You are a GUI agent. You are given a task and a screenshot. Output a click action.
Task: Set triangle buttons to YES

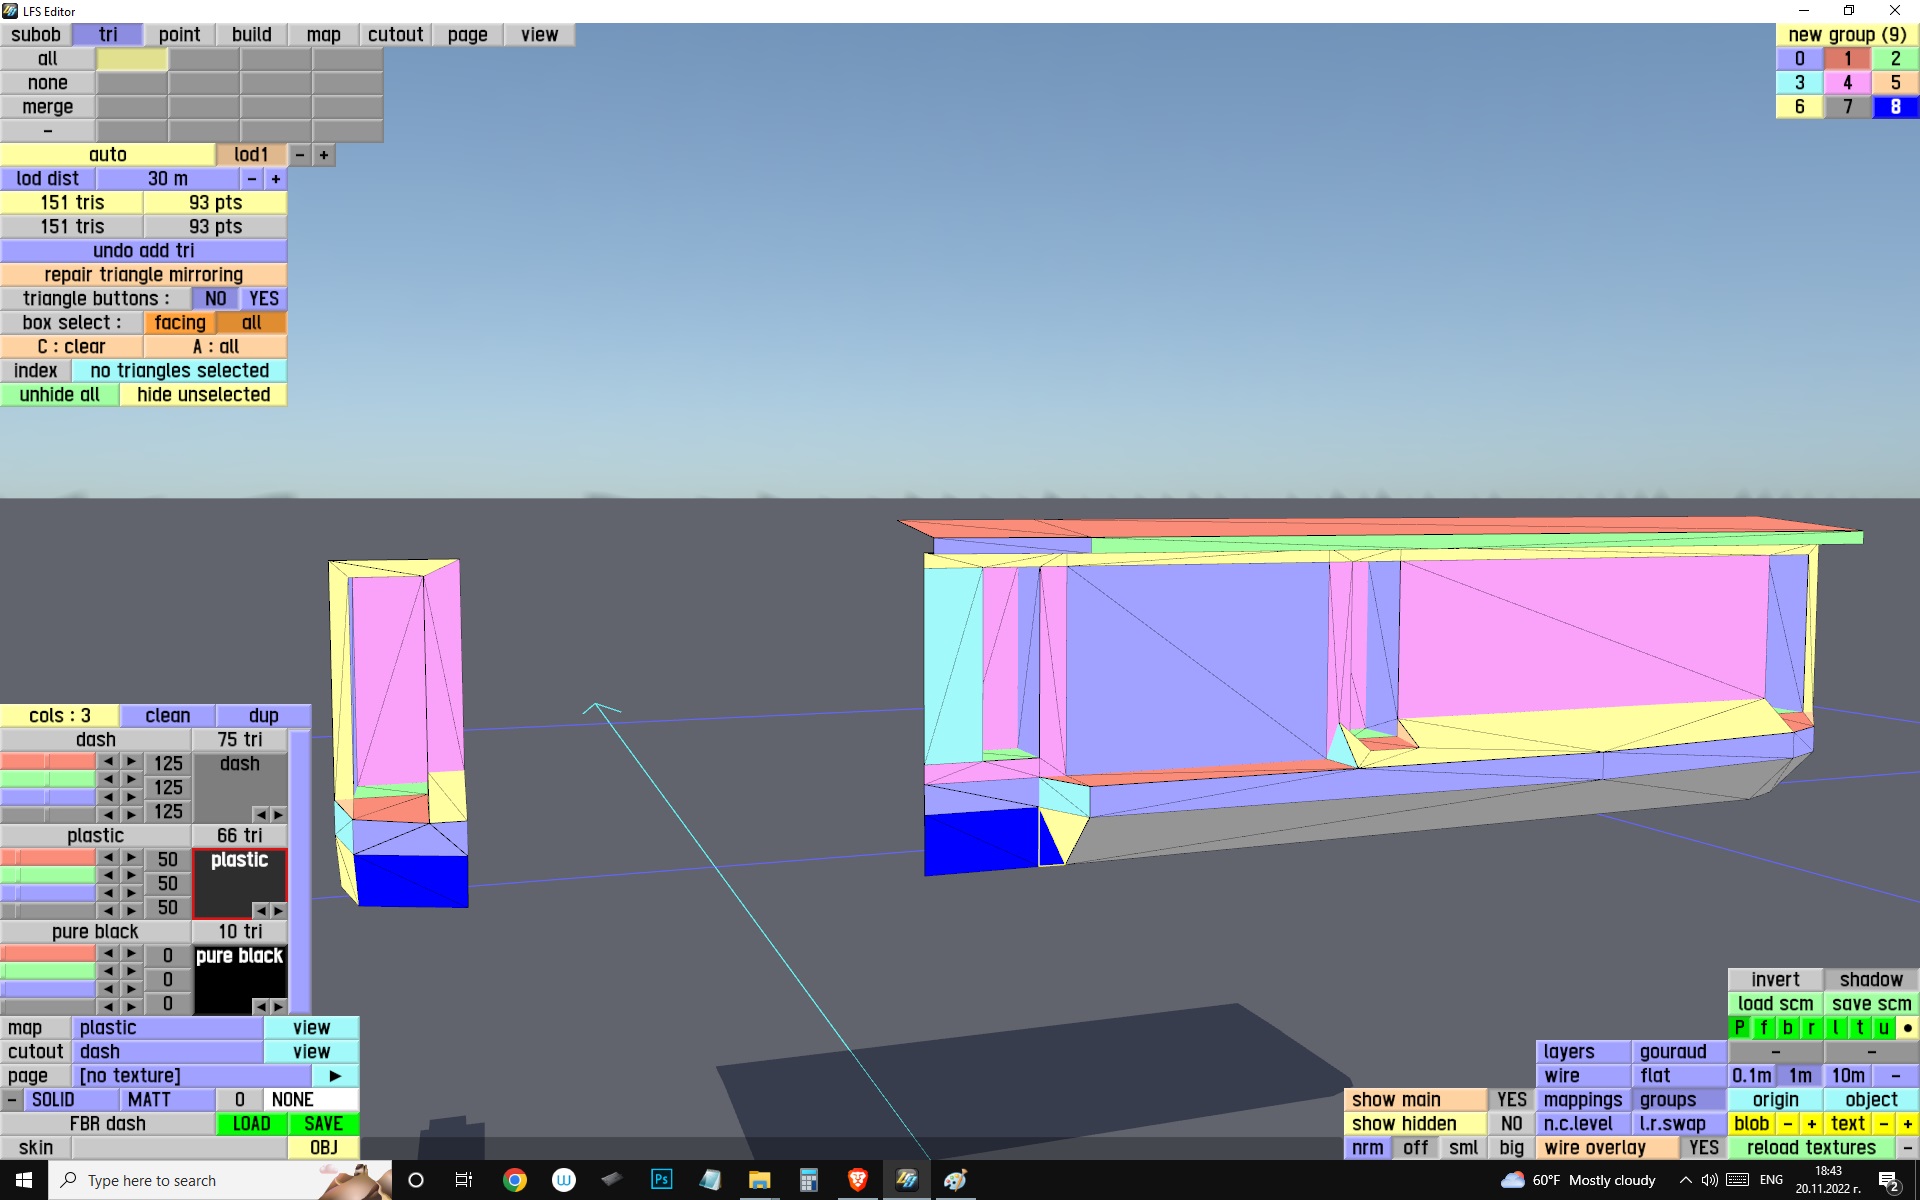click(264, 299)
